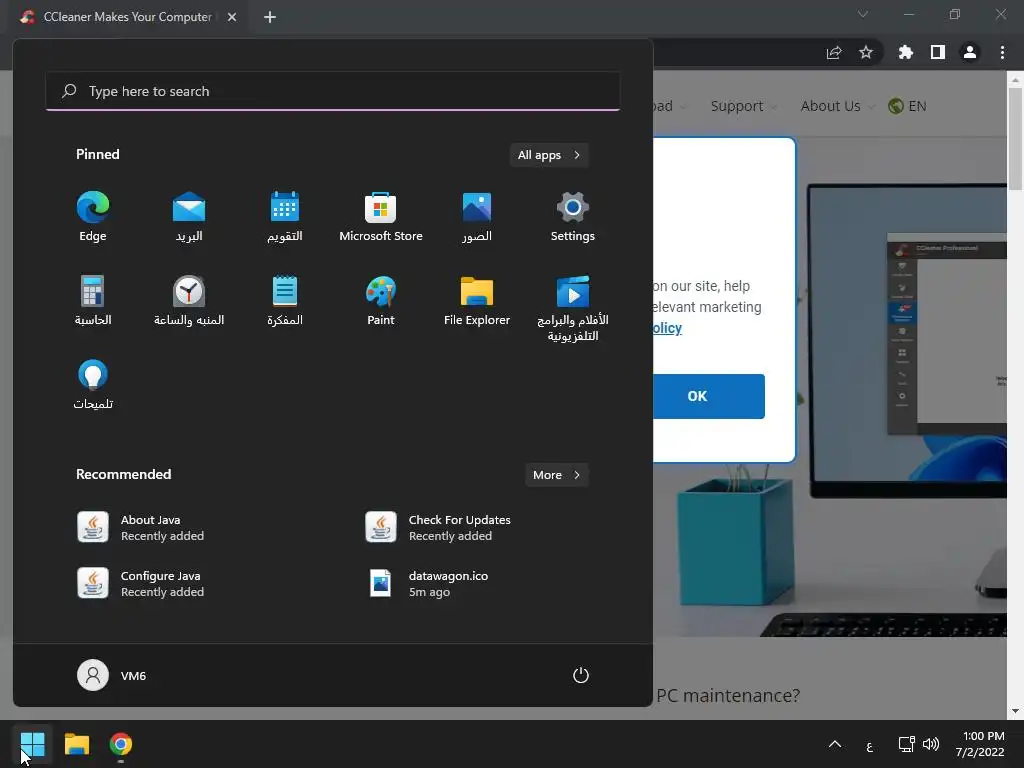Open Movies & TV app الأفلام والبرامج التلفزيونية

tap(573, 309)
